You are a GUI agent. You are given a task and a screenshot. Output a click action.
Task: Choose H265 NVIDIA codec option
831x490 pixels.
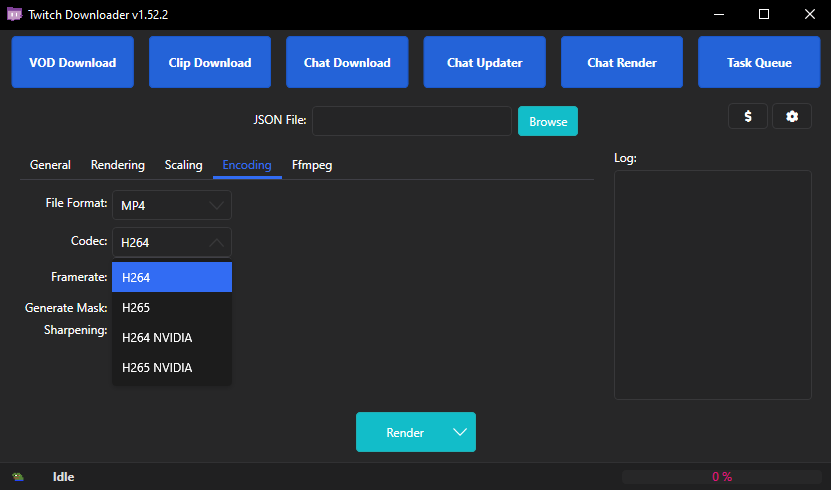pyautogui.click(x=172, y=368)
